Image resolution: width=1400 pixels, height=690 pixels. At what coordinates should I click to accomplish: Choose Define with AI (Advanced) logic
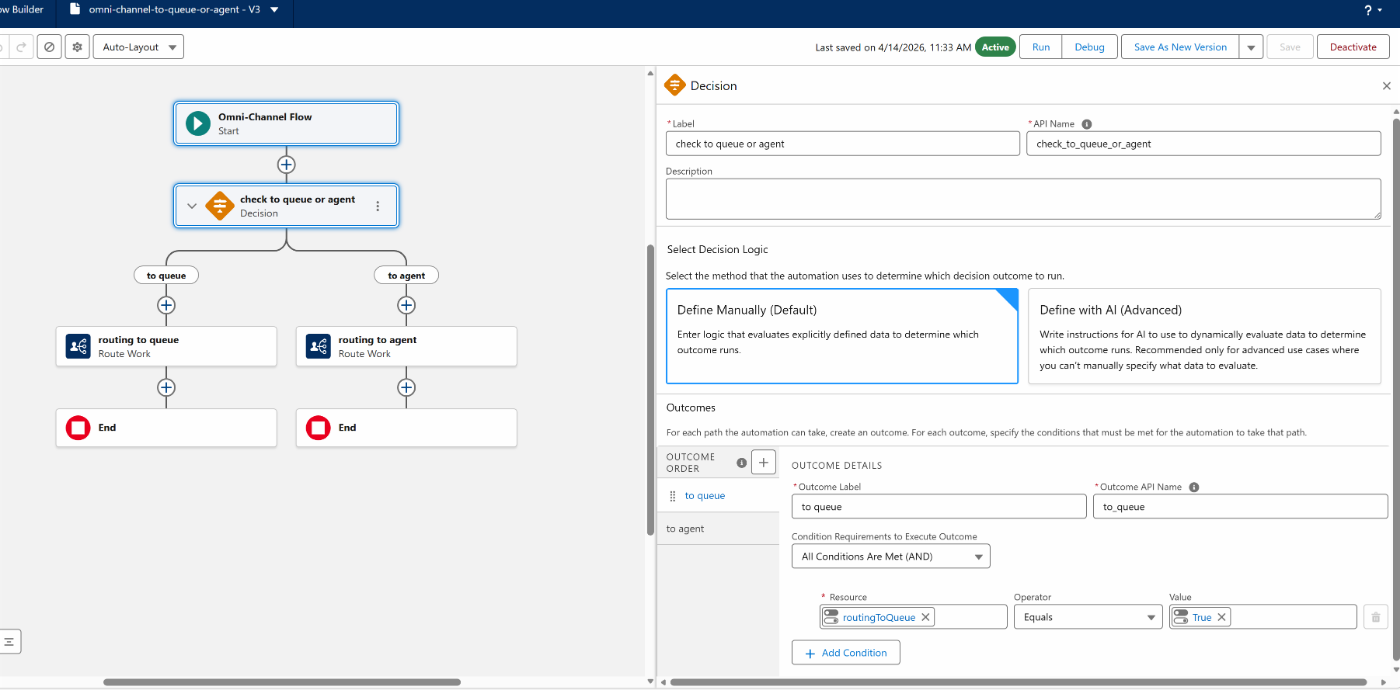pyautogui.click(x=1204, y=336)
